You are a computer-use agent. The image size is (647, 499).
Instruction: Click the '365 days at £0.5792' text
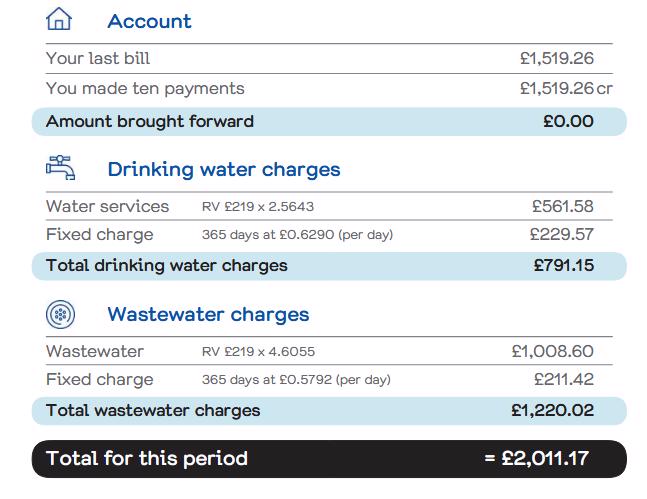pos(296,380)
